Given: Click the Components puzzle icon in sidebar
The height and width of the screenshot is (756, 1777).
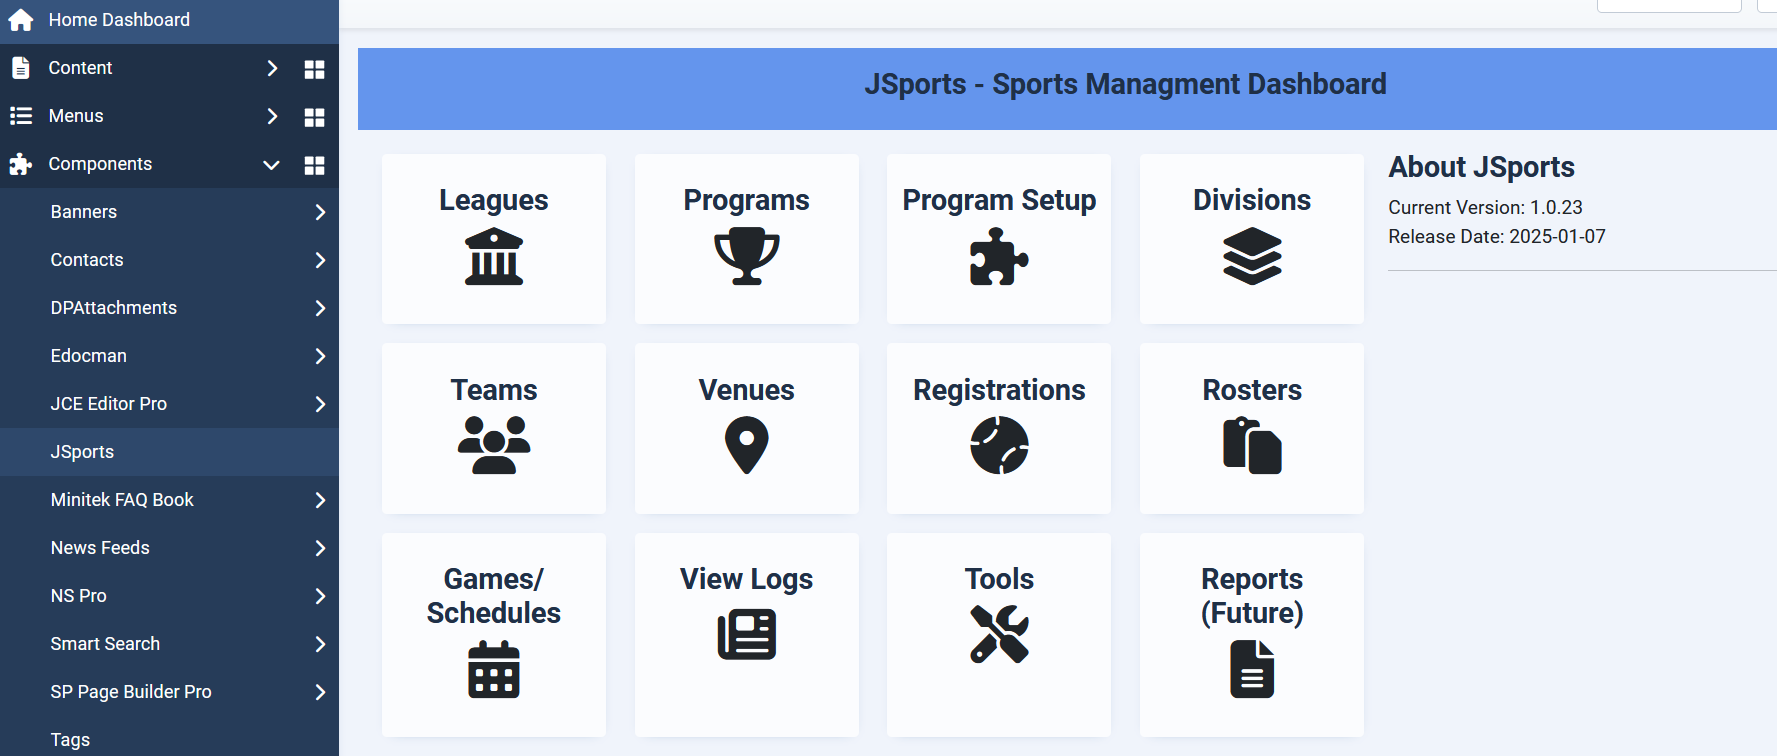Looking at the screenshot, I should pyautogui.click(x=21, y=164).
